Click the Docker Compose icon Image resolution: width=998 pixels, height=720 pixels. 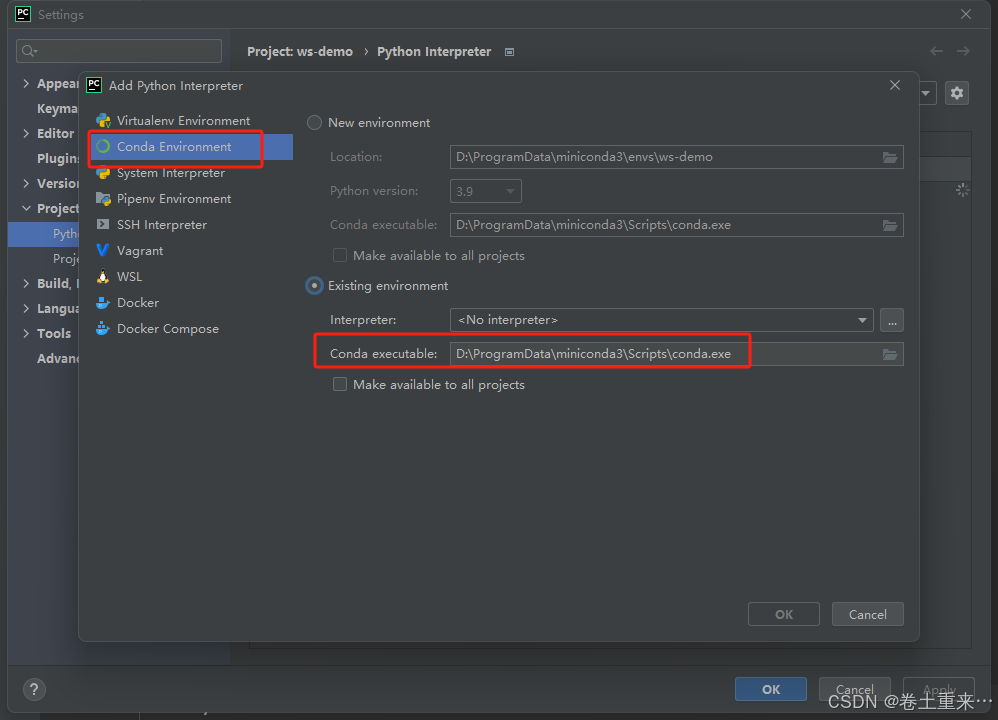pos(102,328)
